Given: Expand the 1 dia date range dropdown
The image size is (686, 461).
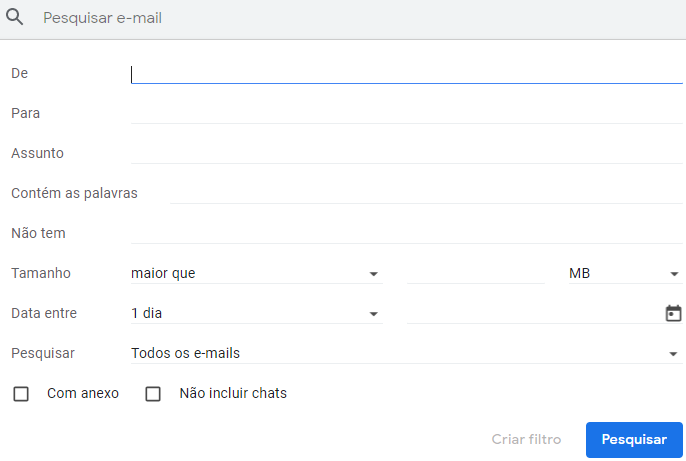Looking at the screenshot, I should pos(256,313).
